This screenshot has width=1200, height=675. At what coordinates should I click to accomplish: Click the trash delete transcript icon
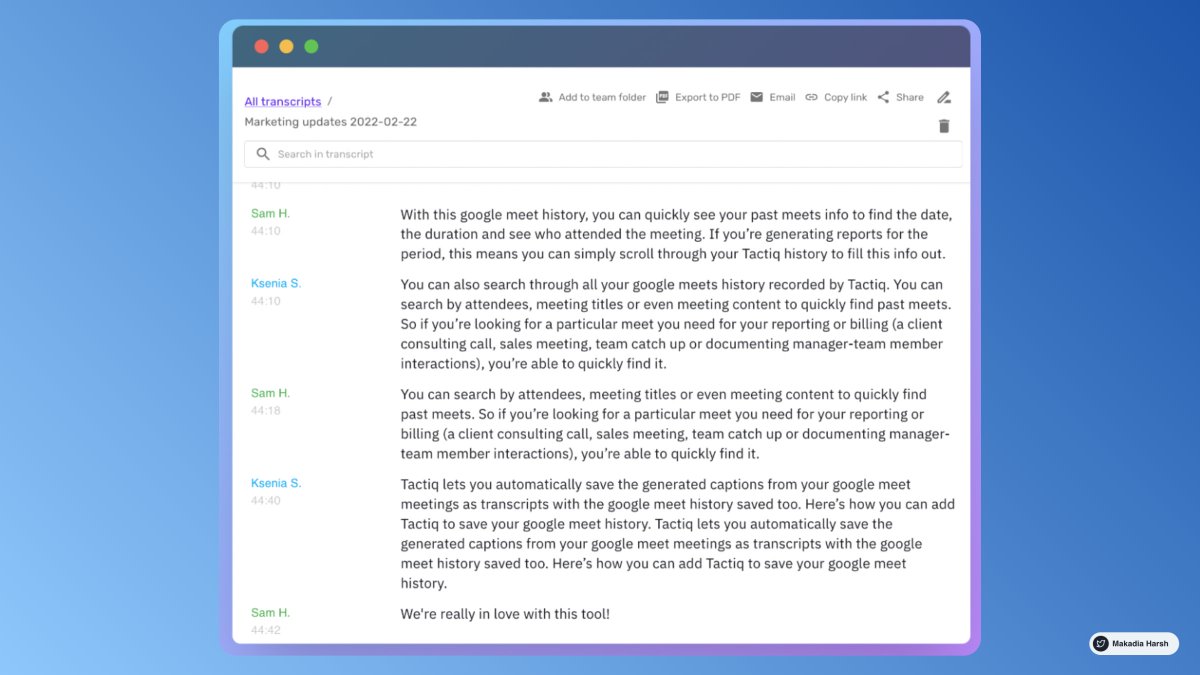tap(944, 126)
